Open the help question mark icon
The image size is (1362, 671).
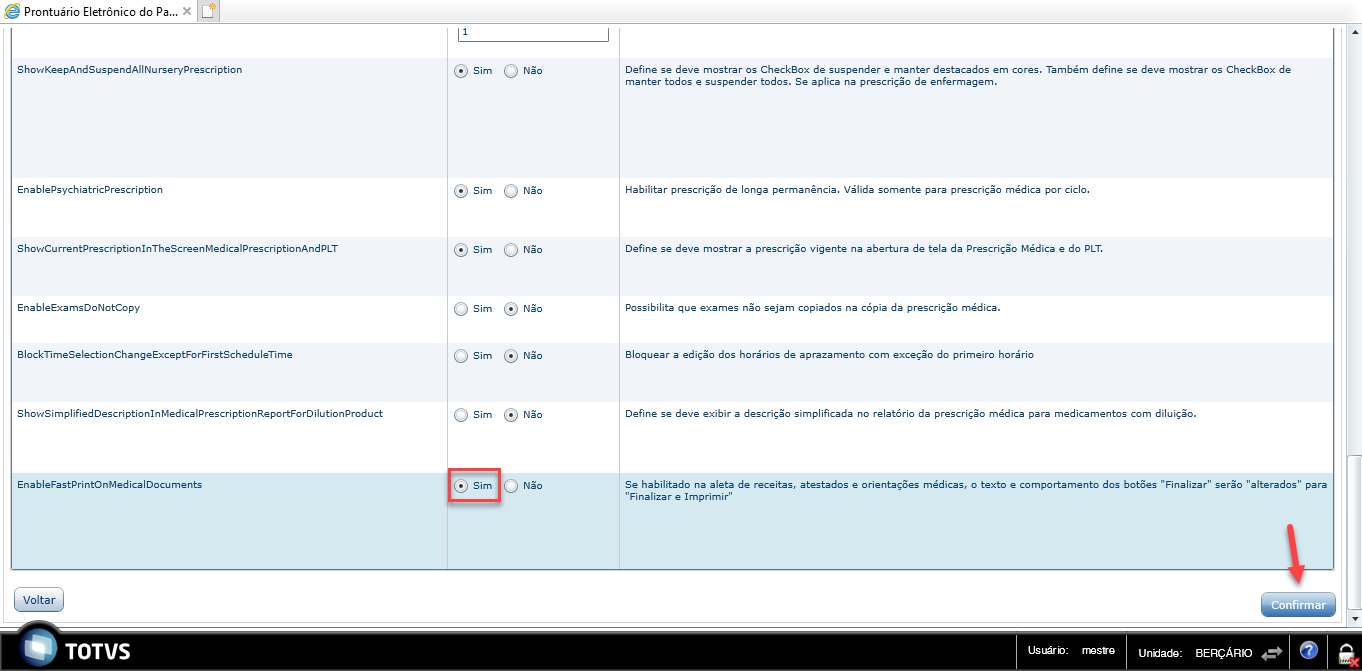pos(1308,651)
